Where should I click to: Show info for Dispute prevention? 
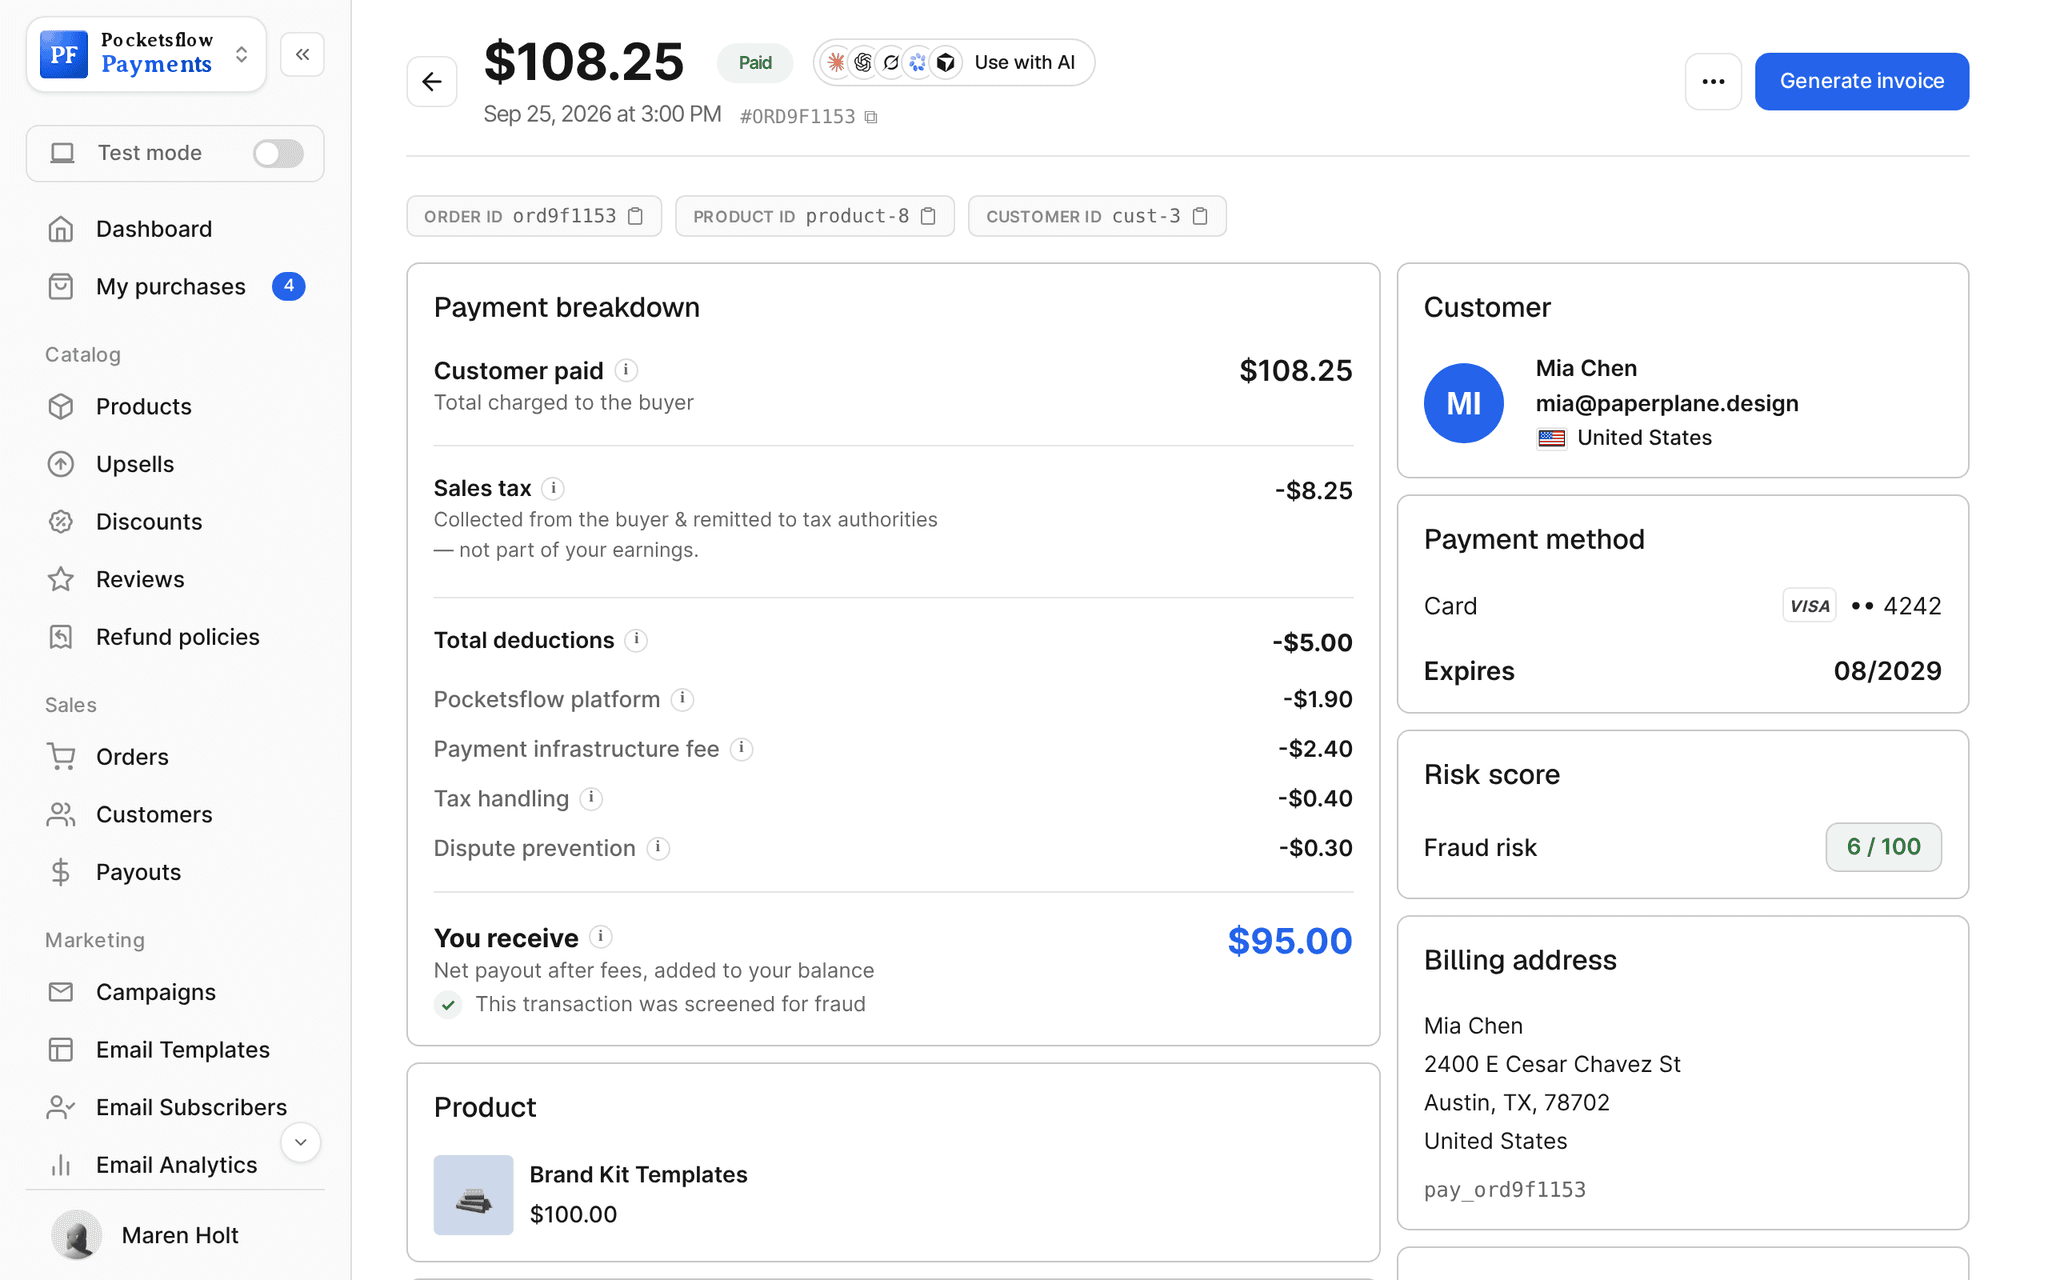coord(658,848)
